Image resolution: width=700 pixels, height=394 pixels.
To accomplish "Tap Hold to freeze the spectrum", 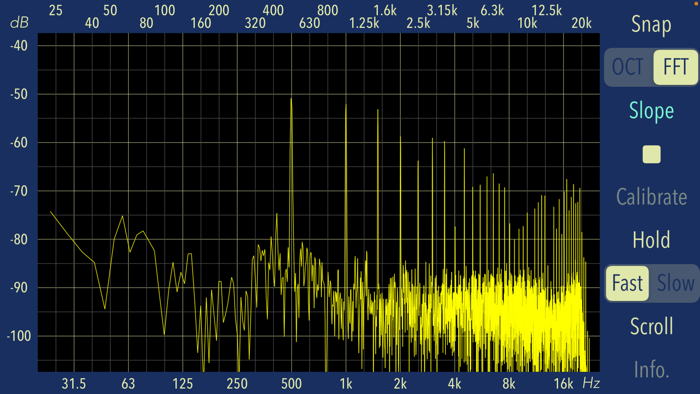I will pos(651,240).
